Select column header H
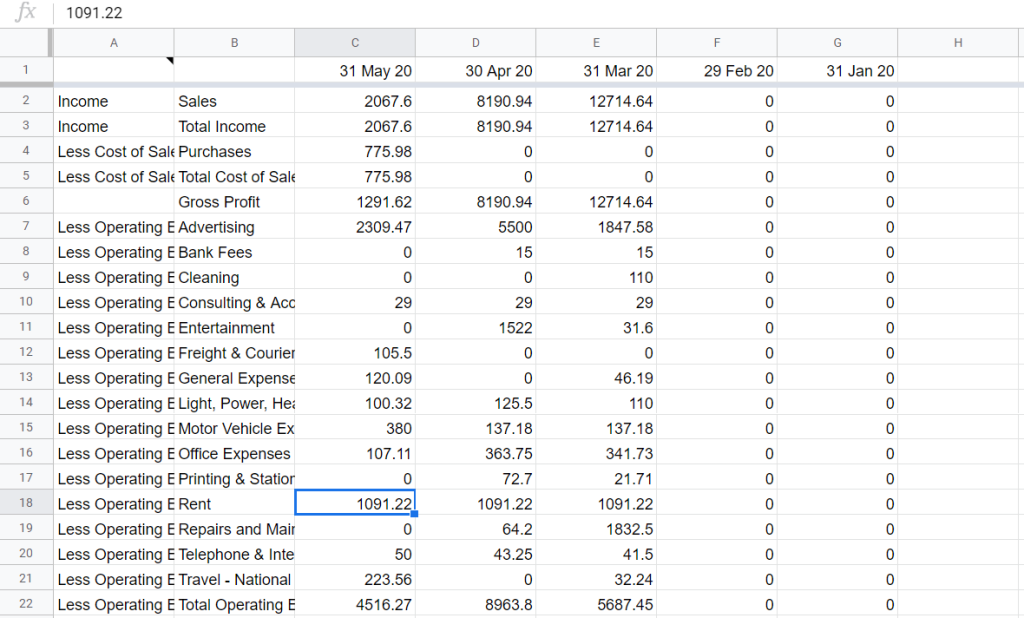Screen dimensions: 1024x618 tap(958, 42)
